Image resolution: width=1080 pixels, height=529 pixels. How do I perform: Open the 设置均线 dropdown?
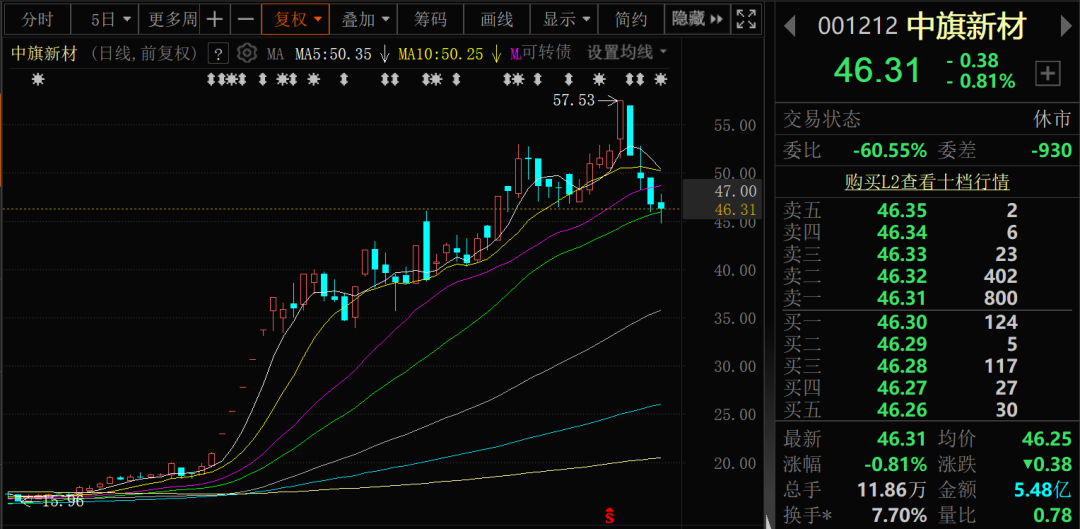(x=627, y=52)
